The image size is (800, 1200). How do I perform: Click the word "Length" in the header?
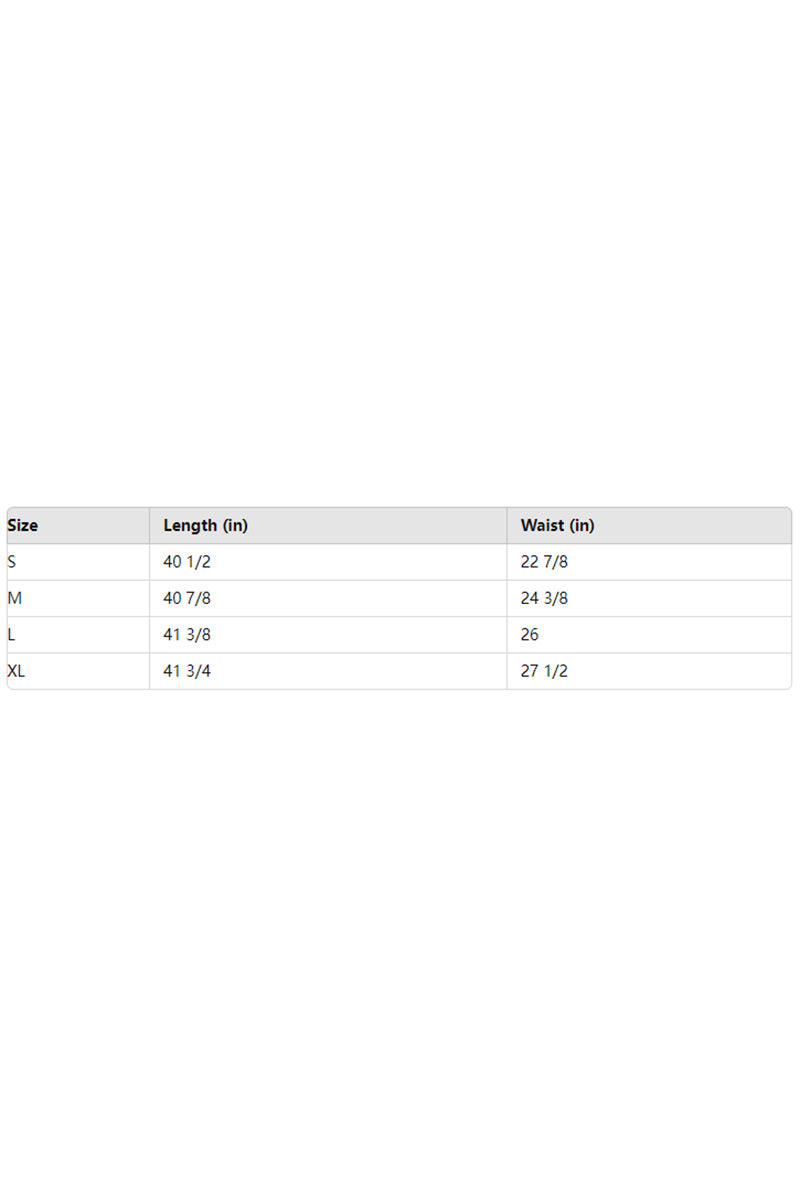[x=190, y=525]
